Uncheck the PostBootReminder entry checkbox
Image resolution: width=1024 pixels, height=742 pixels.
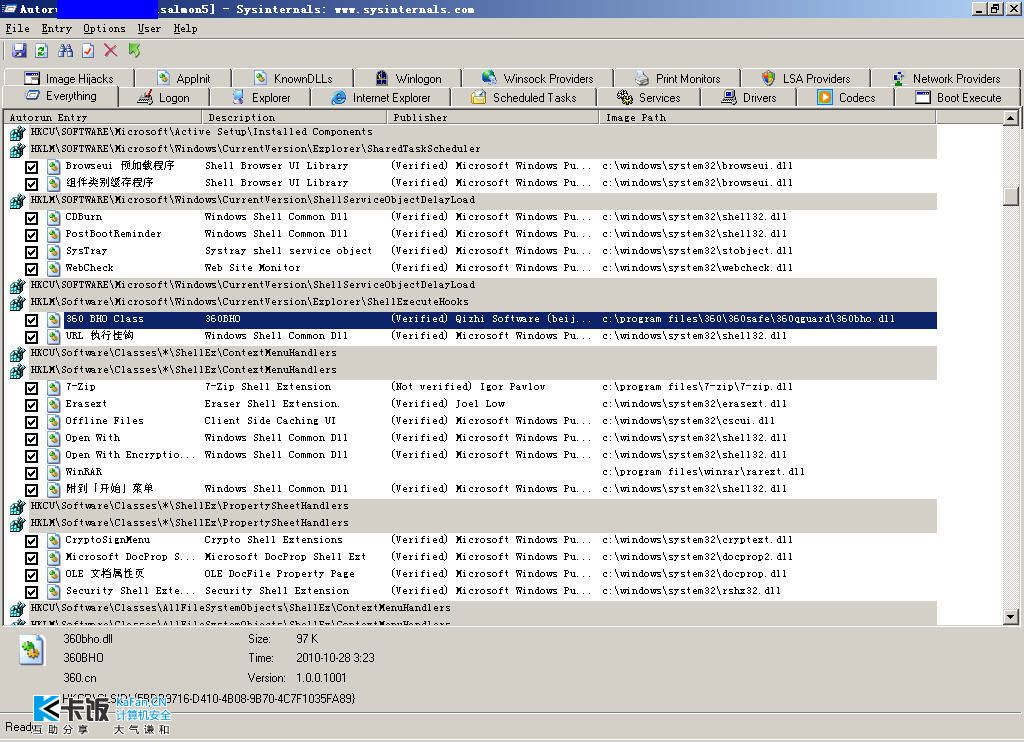click(x=31, y=234)
